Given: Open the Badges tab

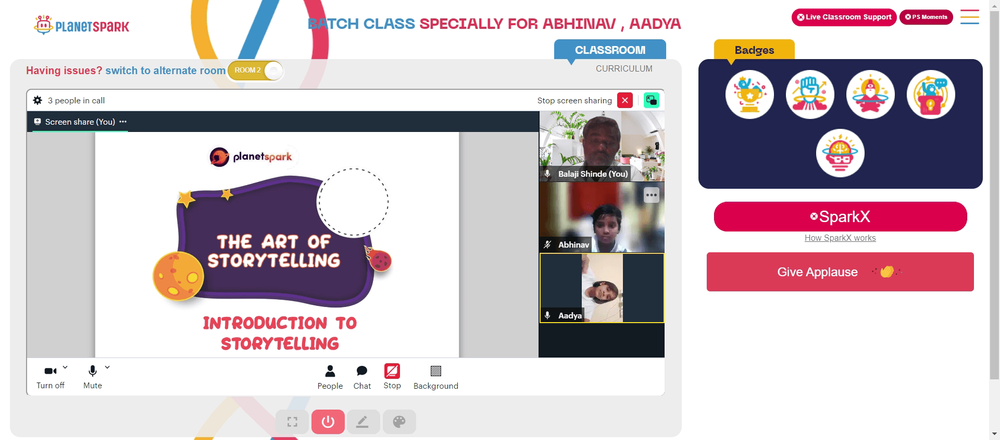Looking at the screenshot, I should pyautogui.click(x=754, y=50).
